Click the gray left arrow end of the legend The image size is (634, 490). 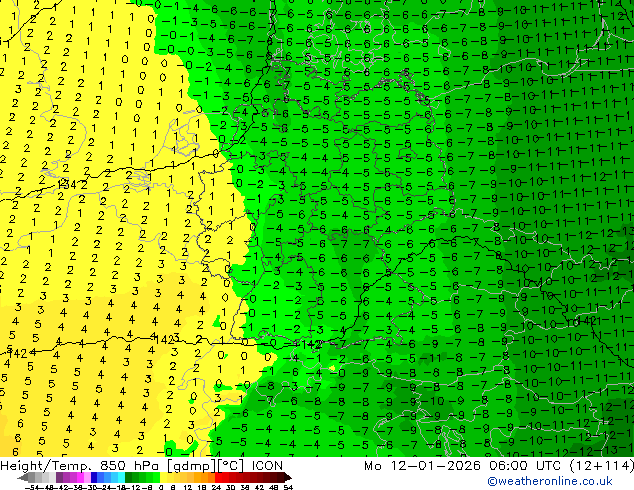(x=23, y=478)
